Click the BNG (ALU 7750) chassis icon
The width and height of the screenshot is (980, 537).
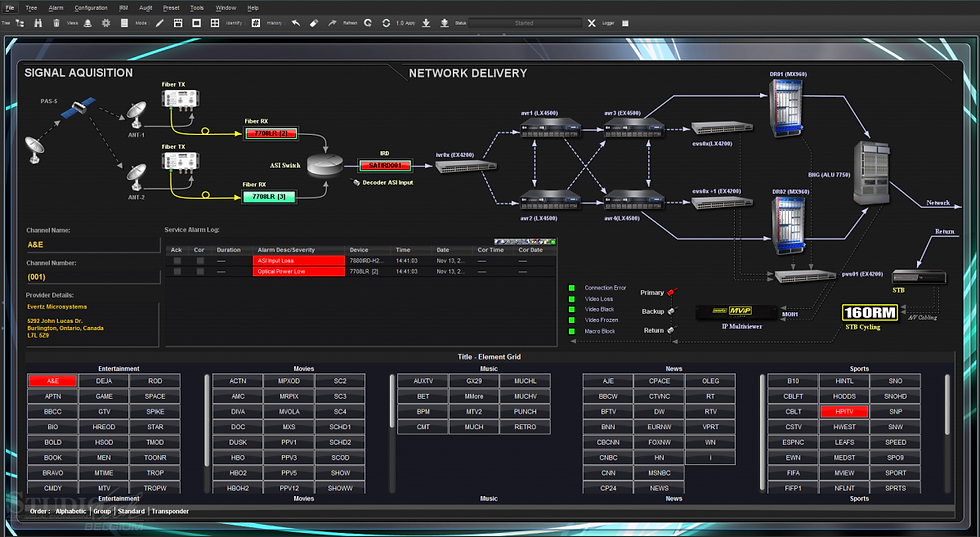click(x=872, y=173)
